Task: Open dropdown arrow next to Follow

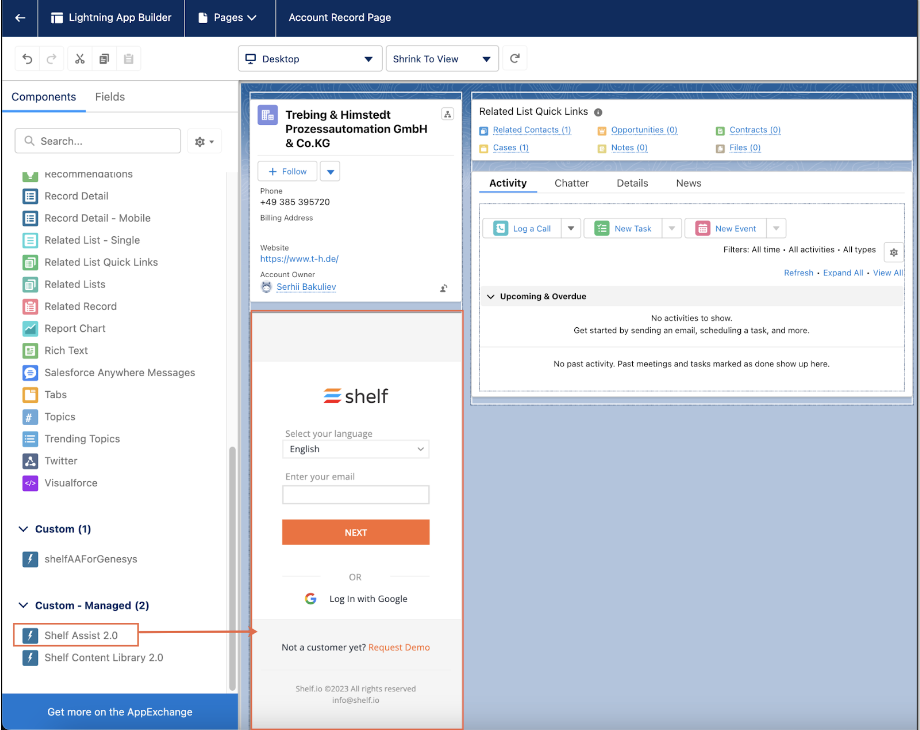Action: pos(330,172)
